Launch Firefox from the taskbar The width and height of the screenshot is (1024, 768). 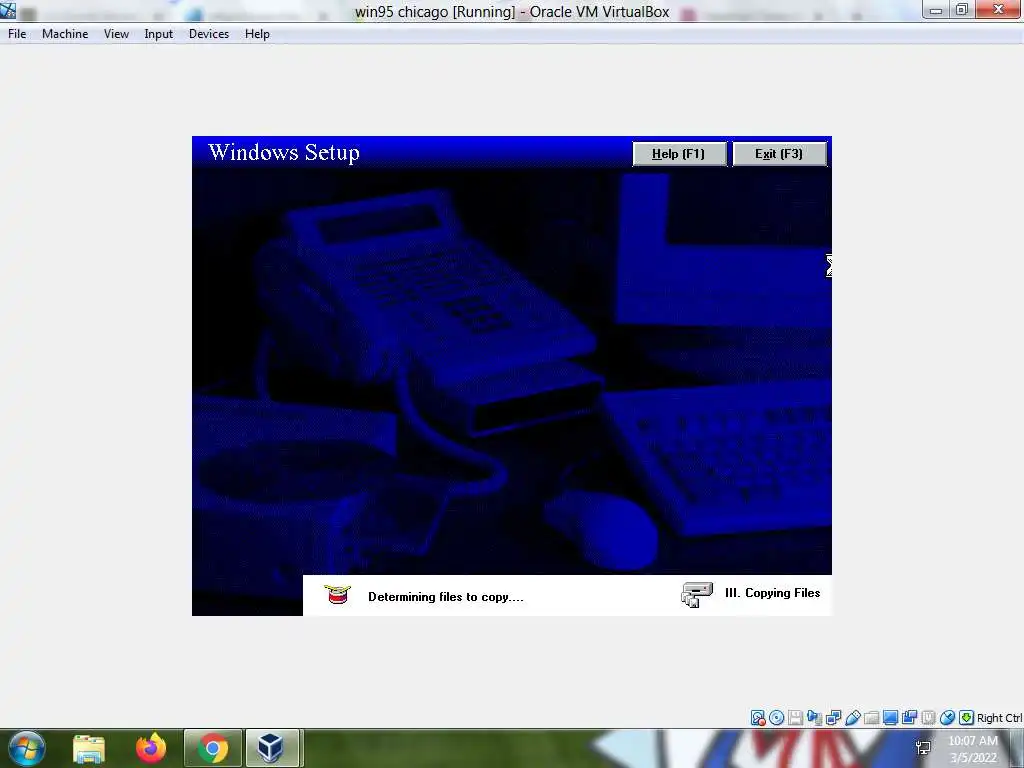tap(151, 748)
